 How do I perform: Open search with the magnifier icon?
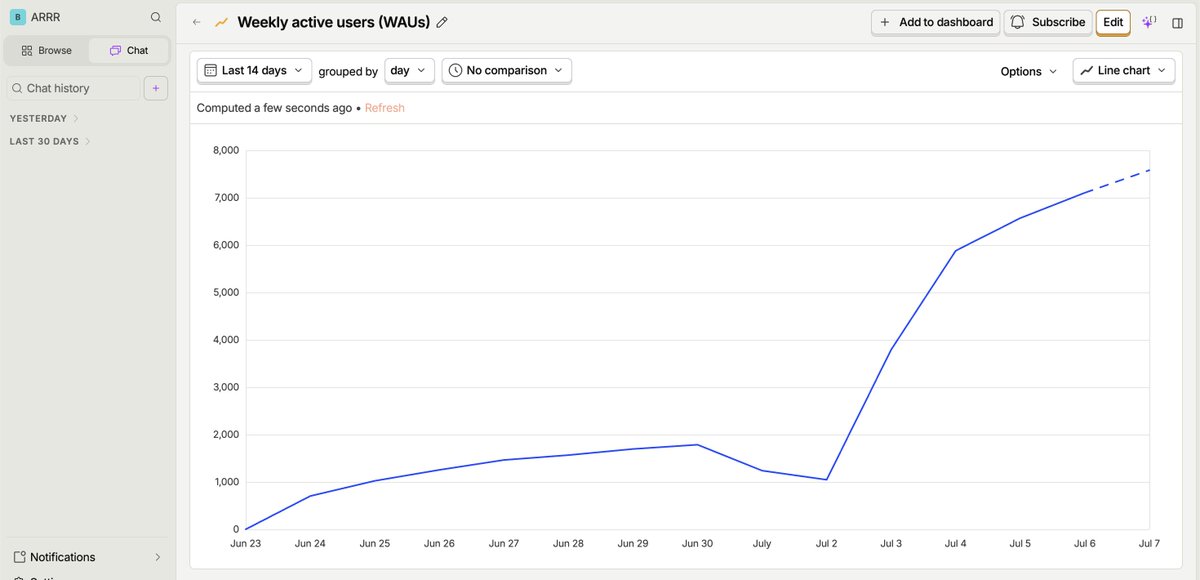155,17
